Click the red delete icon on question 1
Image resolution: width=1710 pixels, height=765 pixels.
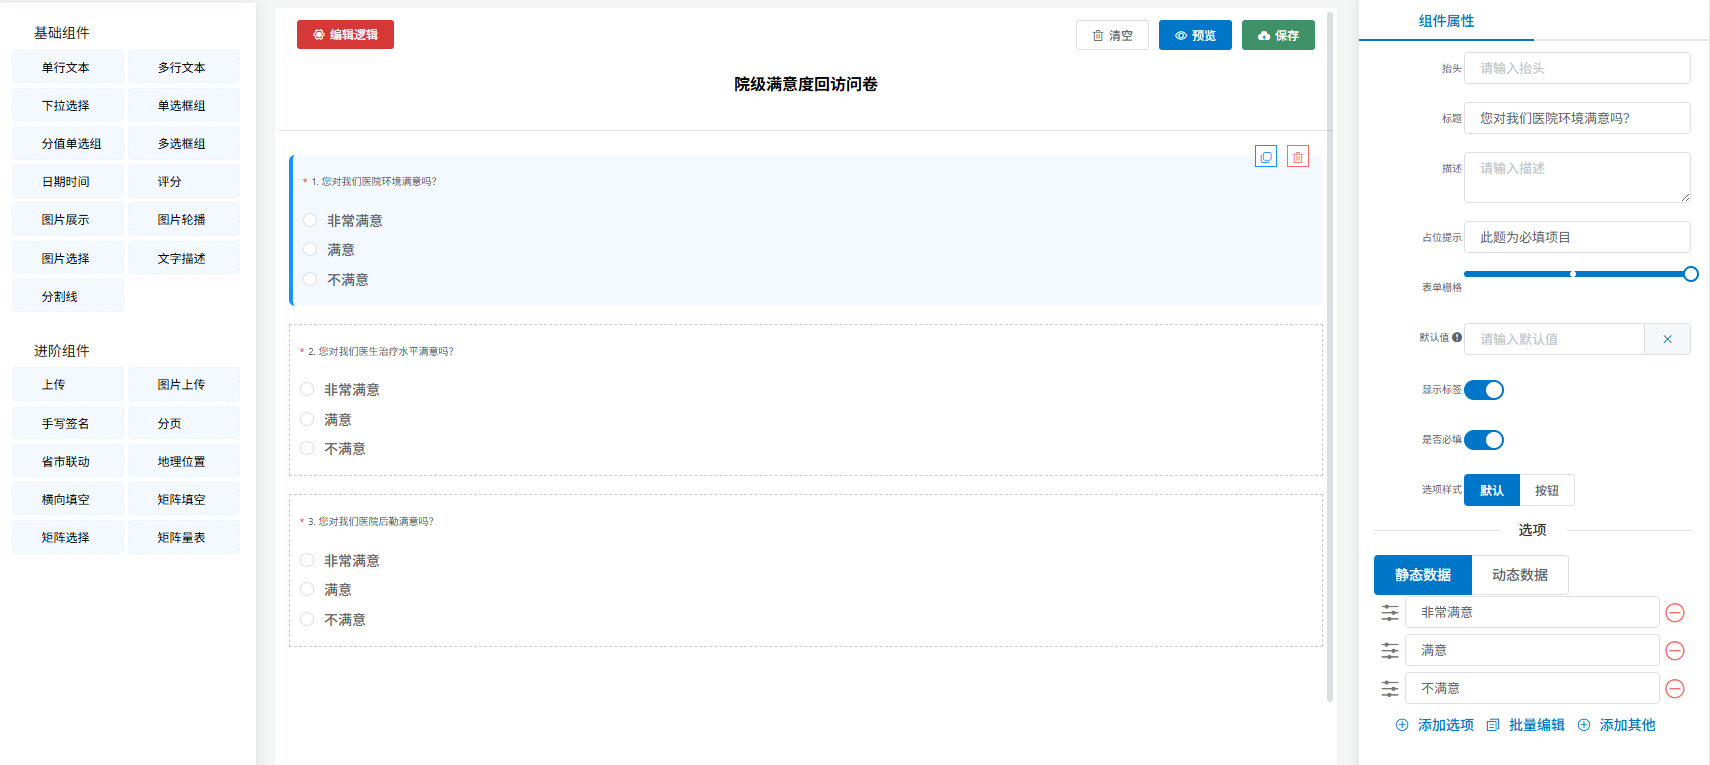[1298, 157]
